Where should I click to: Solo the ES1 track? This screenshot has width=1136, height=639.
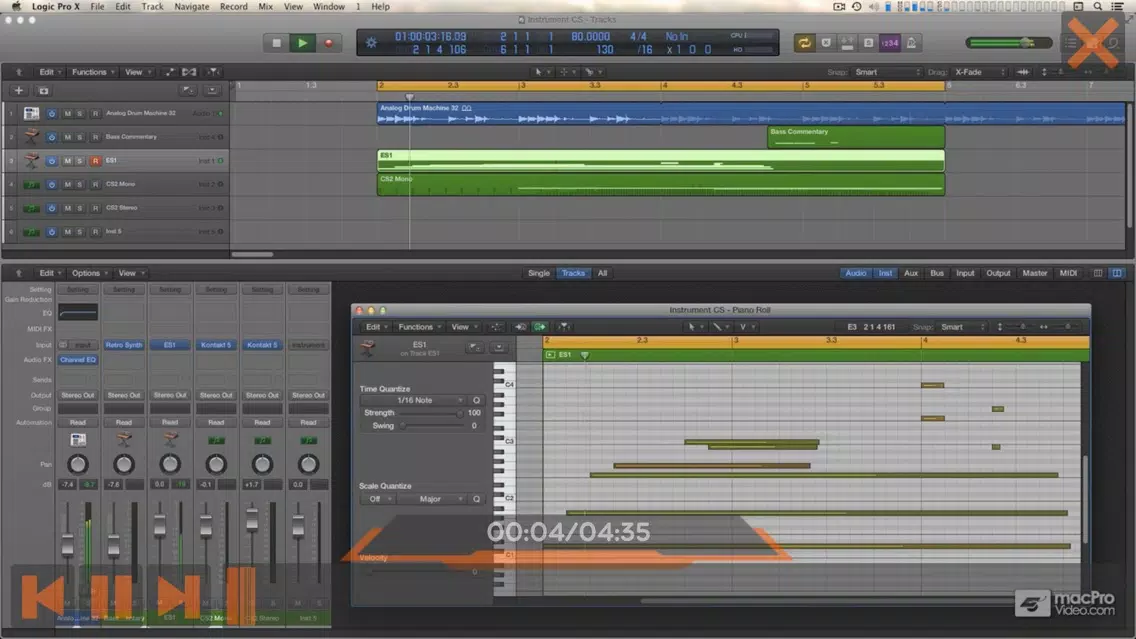(x=80, y=161)
